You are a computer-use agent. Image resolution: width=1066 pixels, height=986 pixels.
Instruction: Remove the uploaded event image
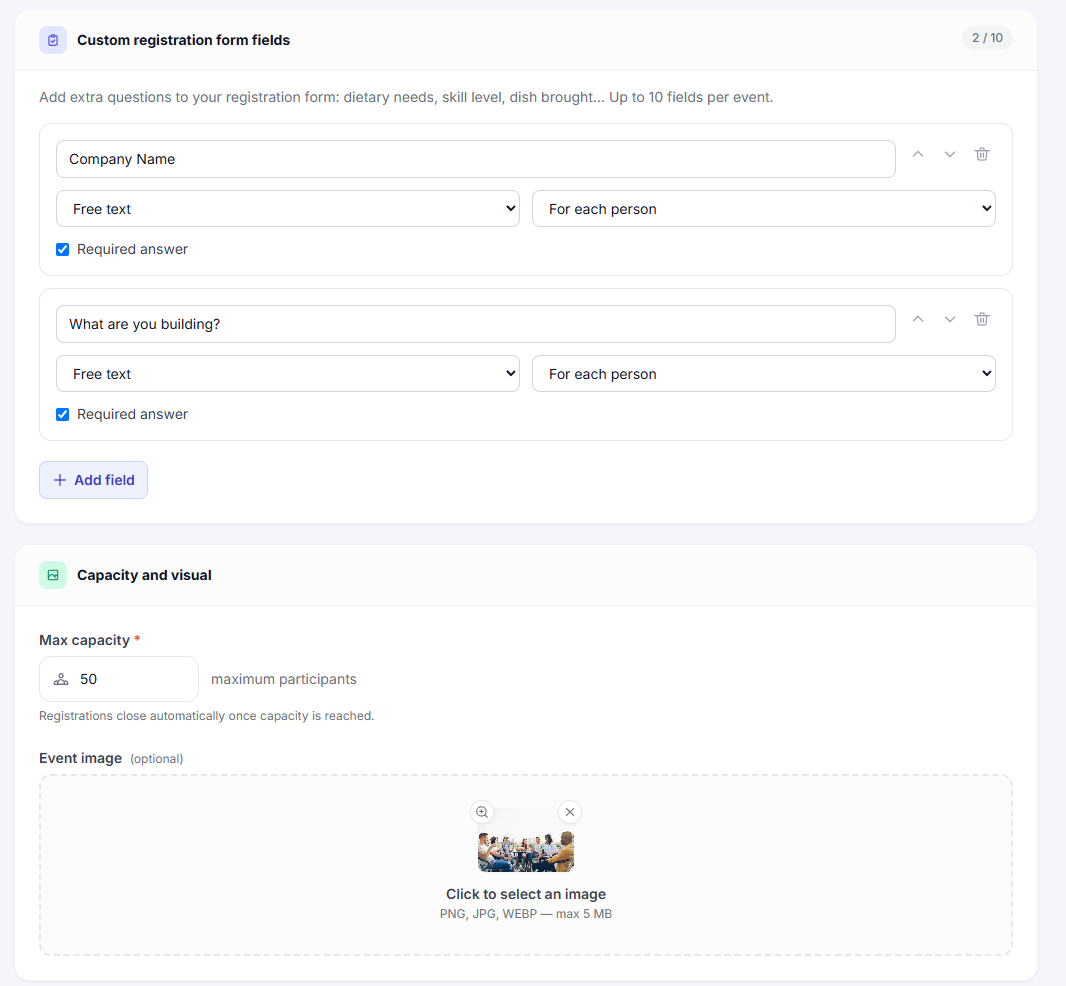coord(570,812)
